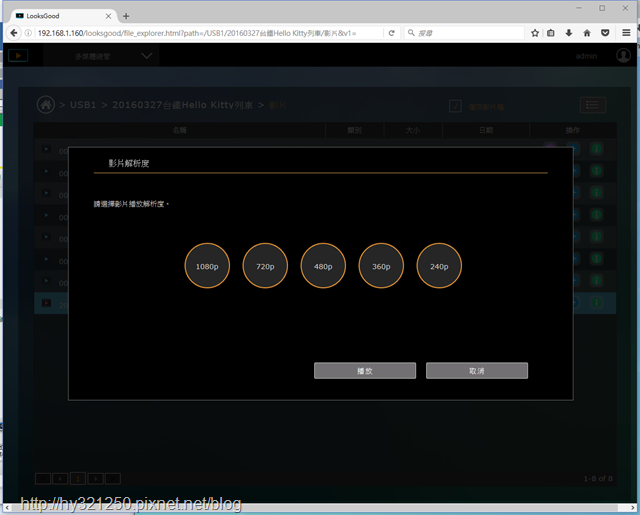Open the downloads arrow icon
This screenshot has width=640, height=515.
pyautogui.click(x=569, y=33)
